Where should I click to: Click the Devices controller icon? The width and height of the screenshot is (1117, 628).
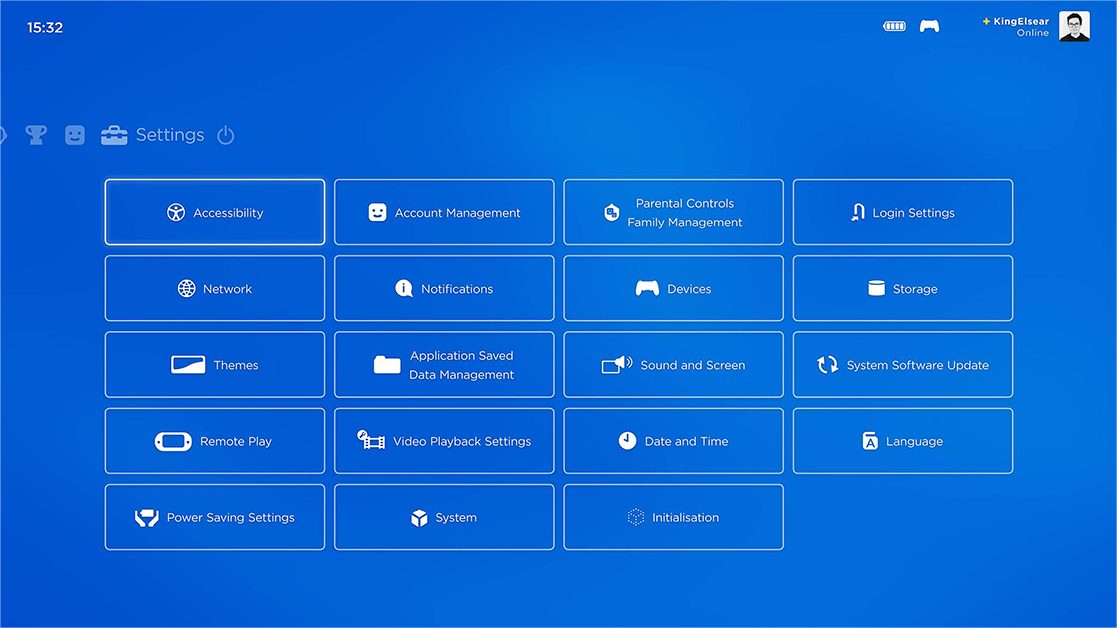pos(647,289)
